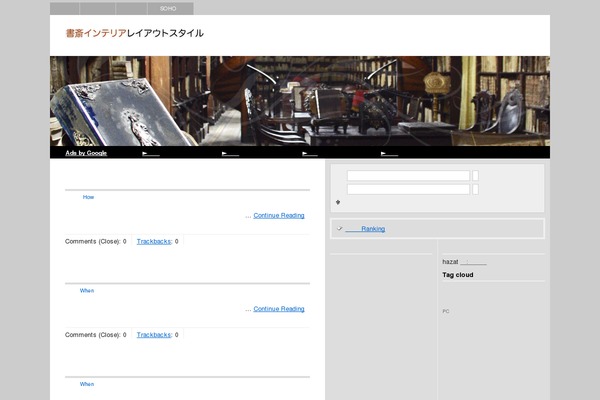
Task: Select the PC tag in the tag cloud
Action: (x=446, y=311)
